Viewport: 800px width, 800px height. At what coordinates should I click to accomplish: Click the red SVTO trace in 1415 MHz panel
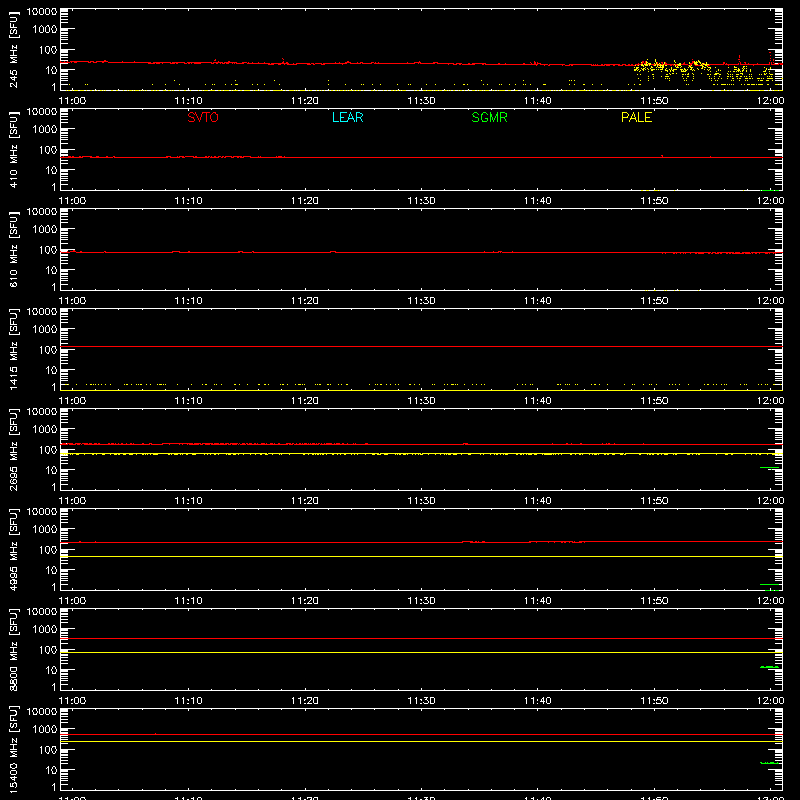point(421,346)
